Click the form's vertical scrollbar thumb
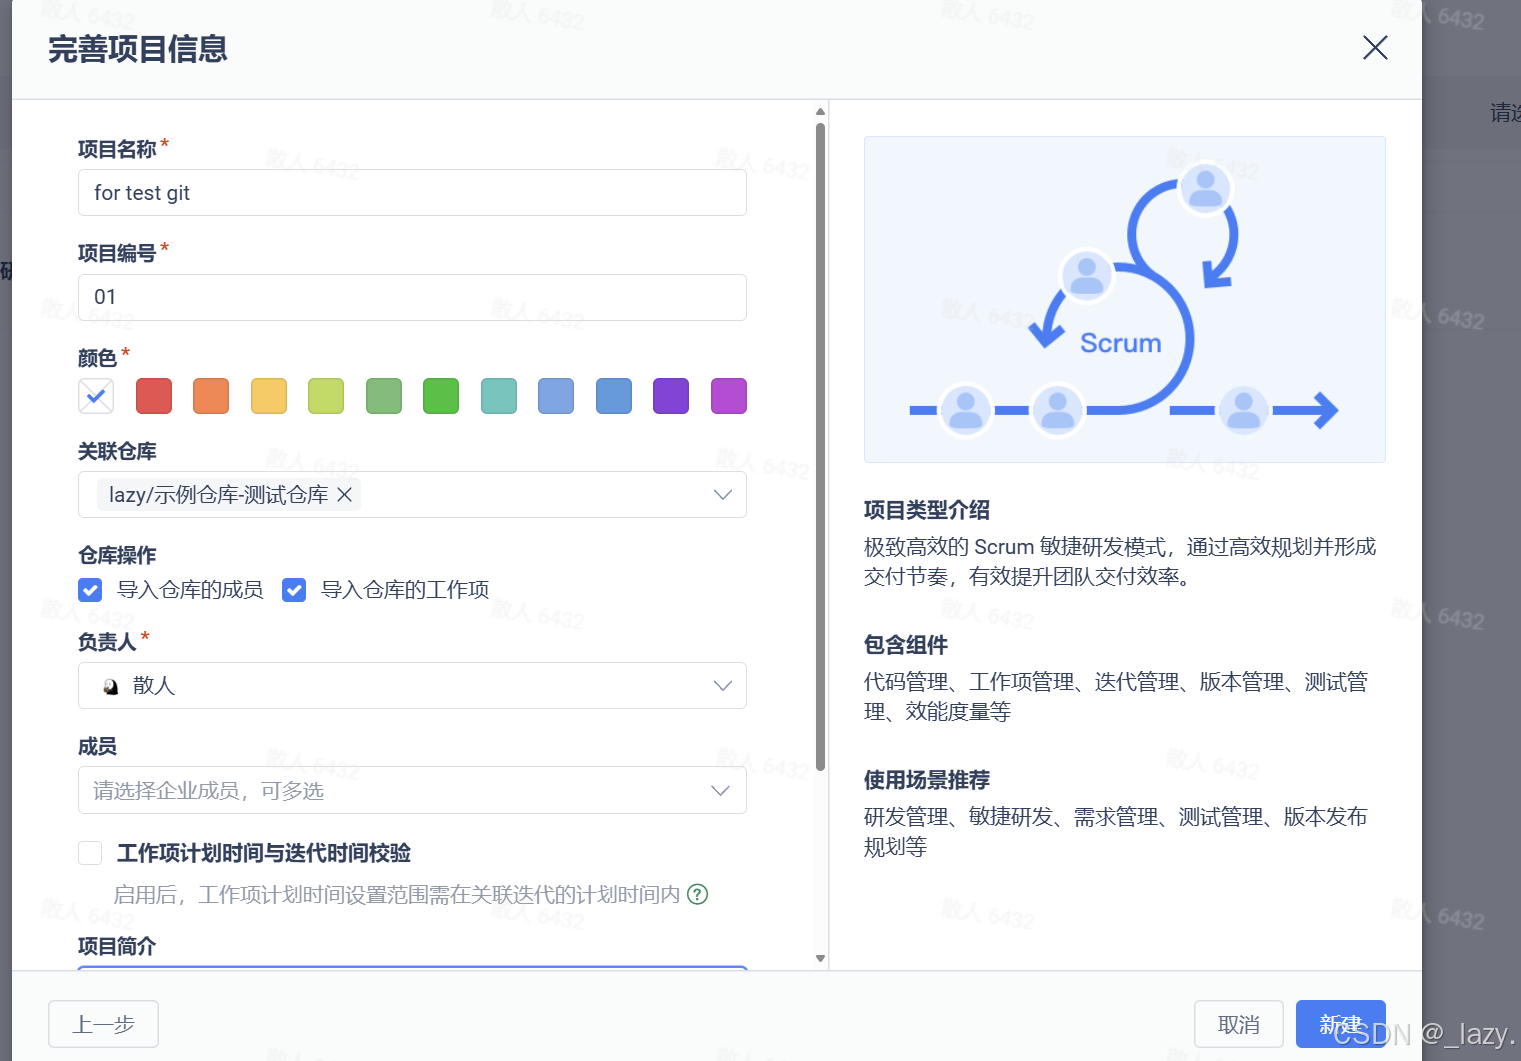 [x=820, y=446]
